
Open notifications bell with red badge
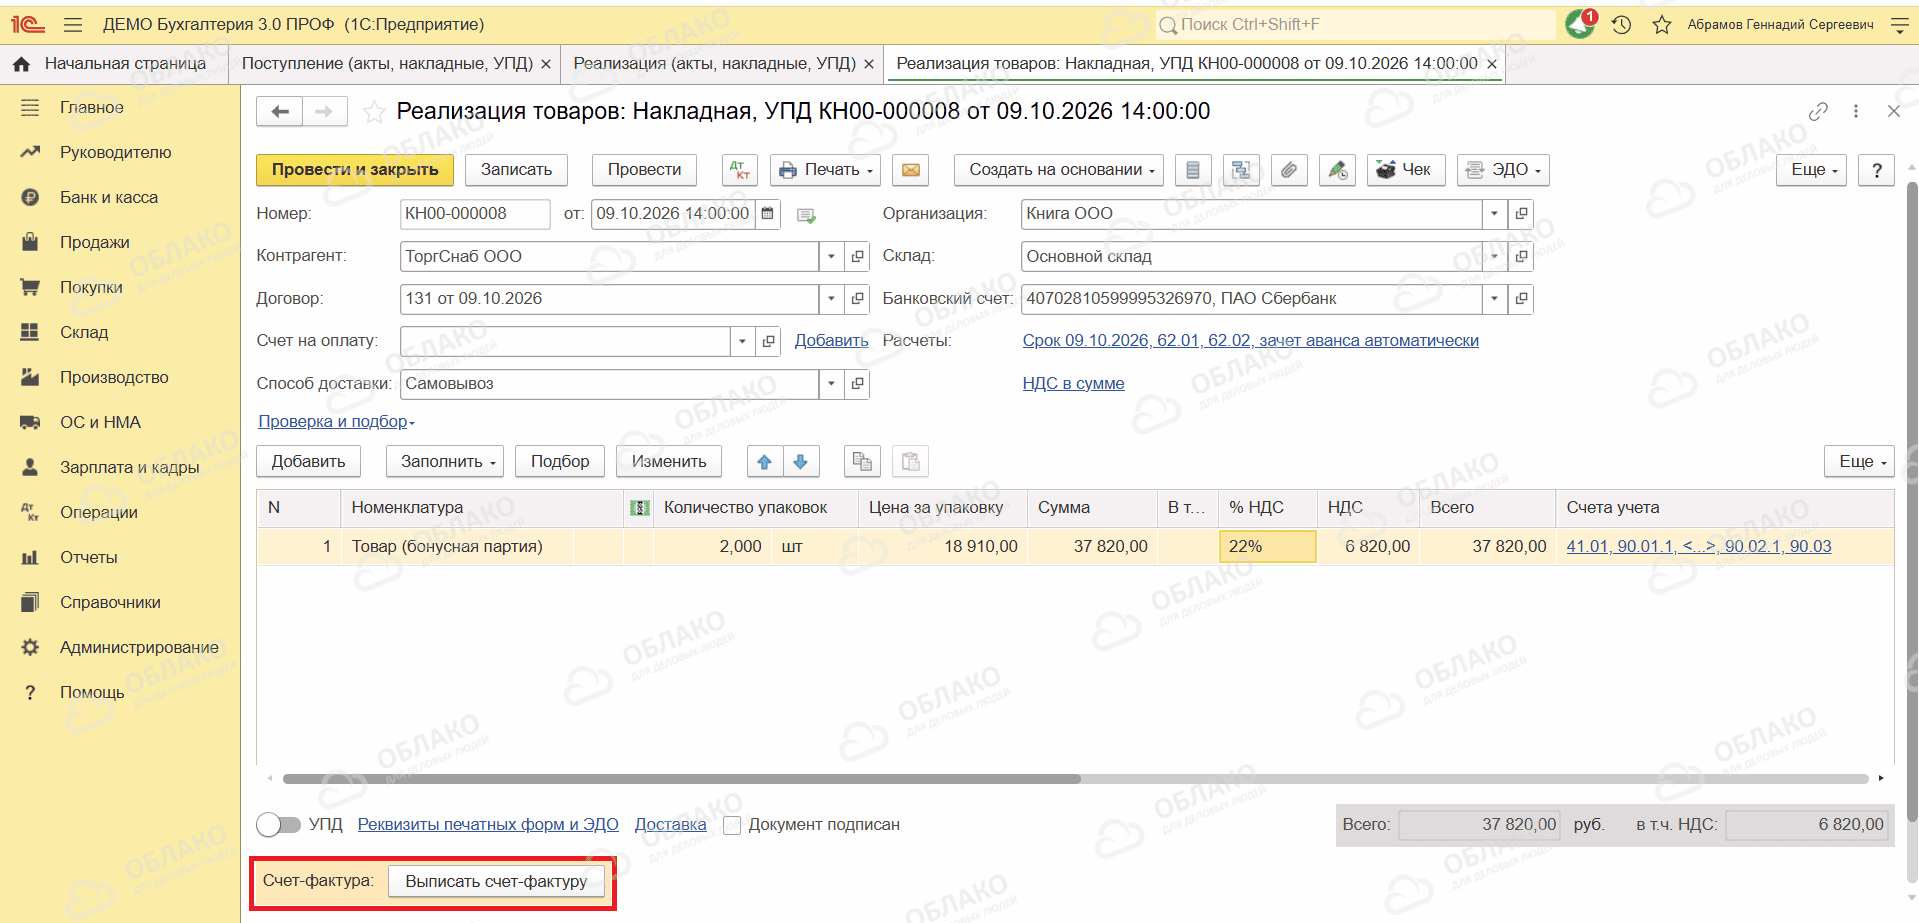coord(1581,24)
